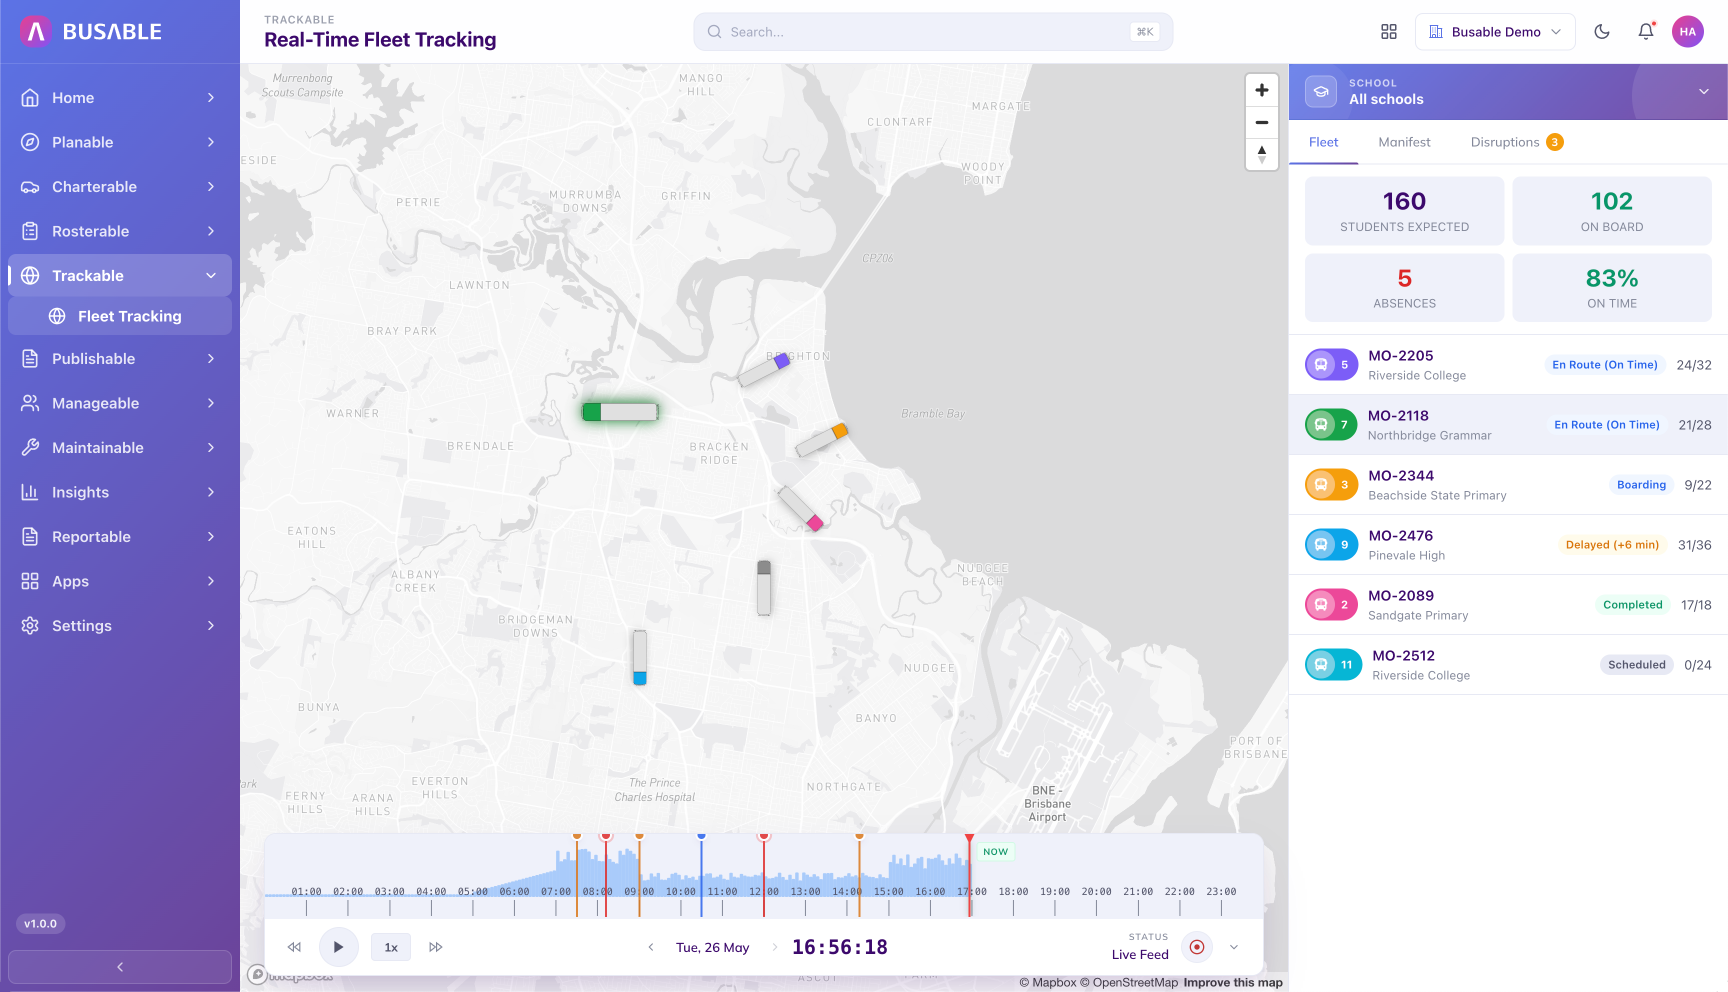Collapse the sidebar with bottom arrow
The height and width of the screenshot is (992, 1728).
coord(120,967)
